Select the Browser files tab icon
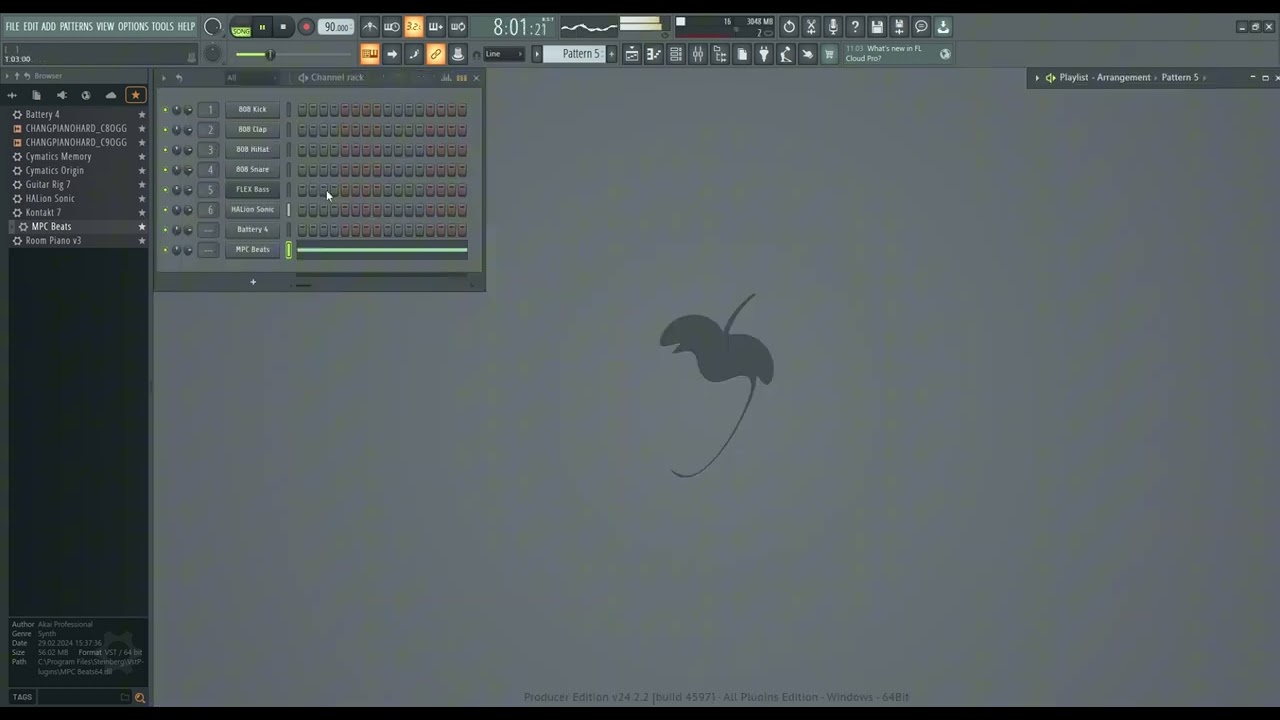Image resolution: width=1280 pixels, height=720 pixels. pyautogui.click(x=36, y=95)
